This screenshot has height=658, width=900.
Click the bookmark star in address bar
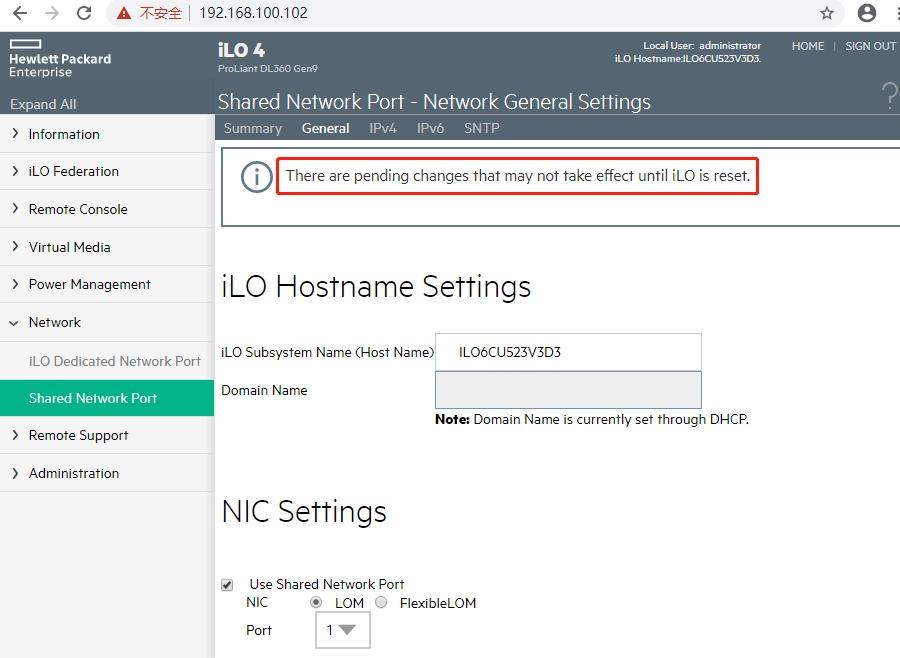pyautogui.click(x=827, y=14)
